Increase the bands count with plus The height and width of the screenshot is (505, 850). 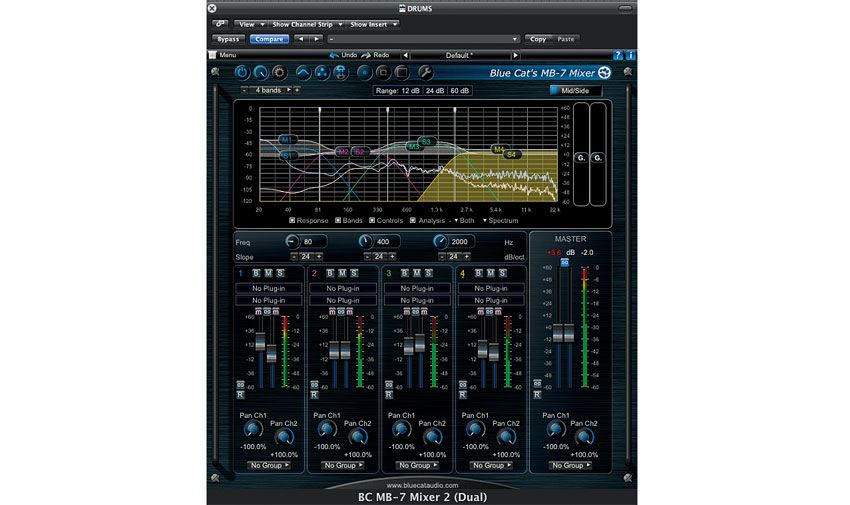click(297, 90)
